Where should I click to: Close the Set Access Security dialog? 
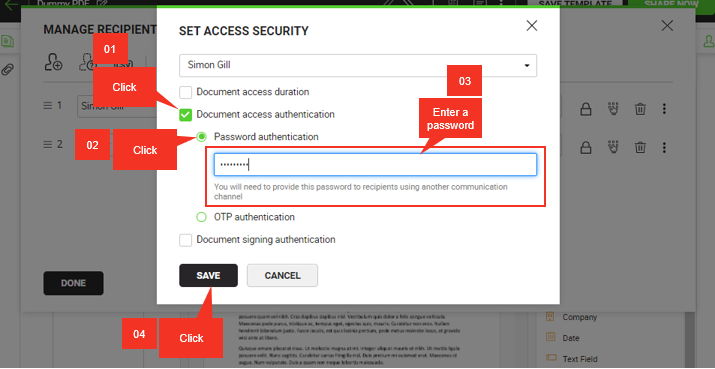pos(532,26)
